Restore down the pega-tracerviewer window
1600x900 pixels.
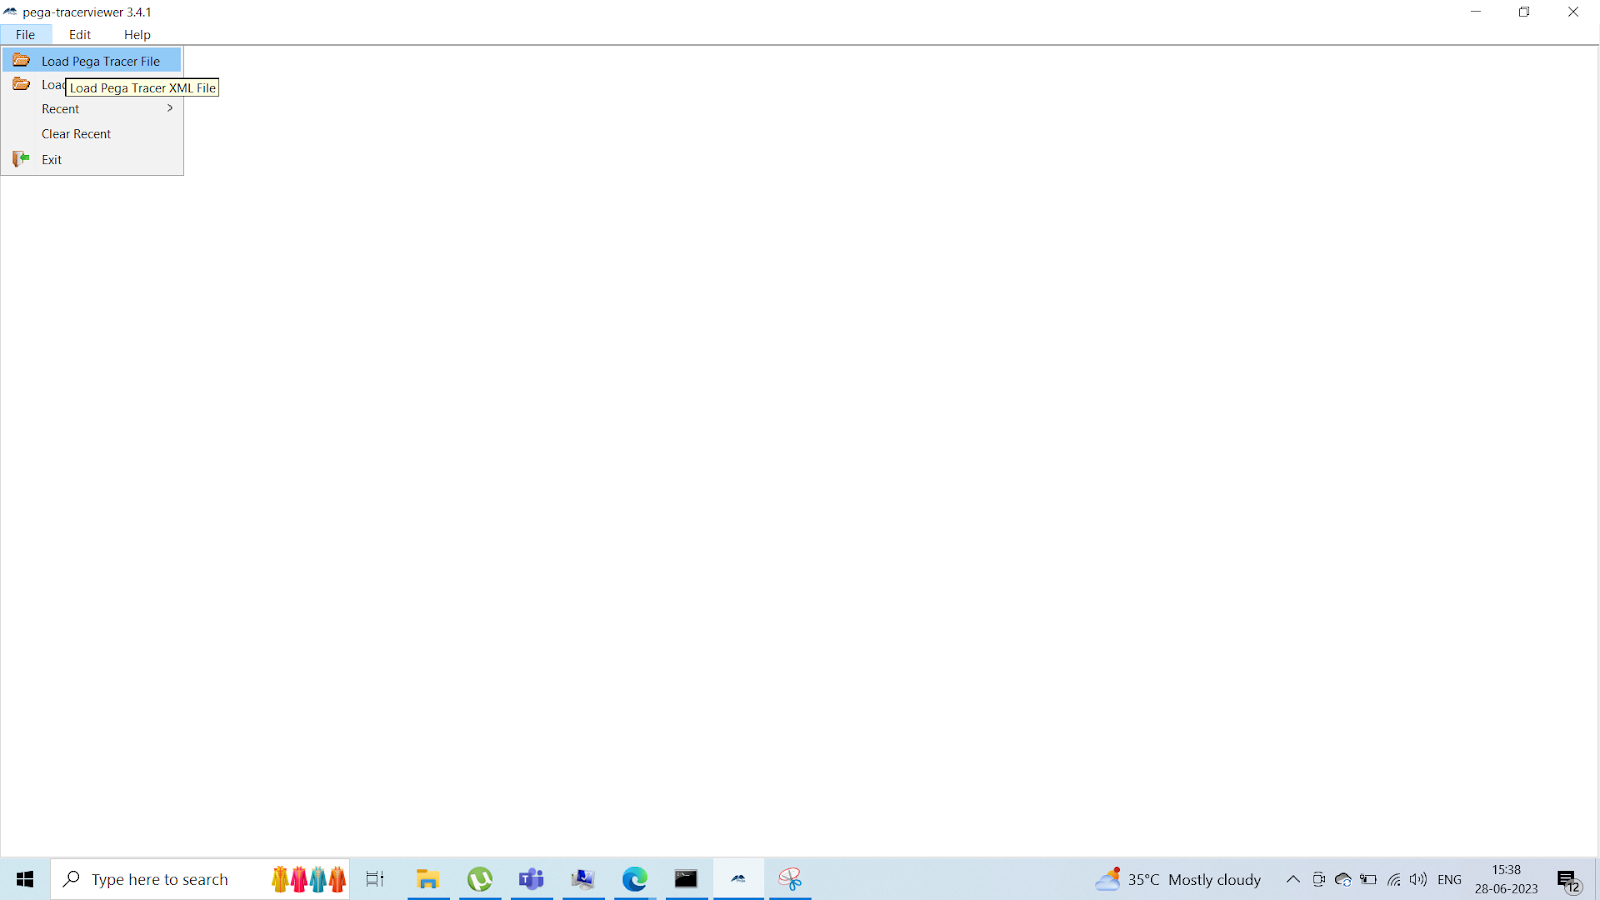pos(1524,12)
